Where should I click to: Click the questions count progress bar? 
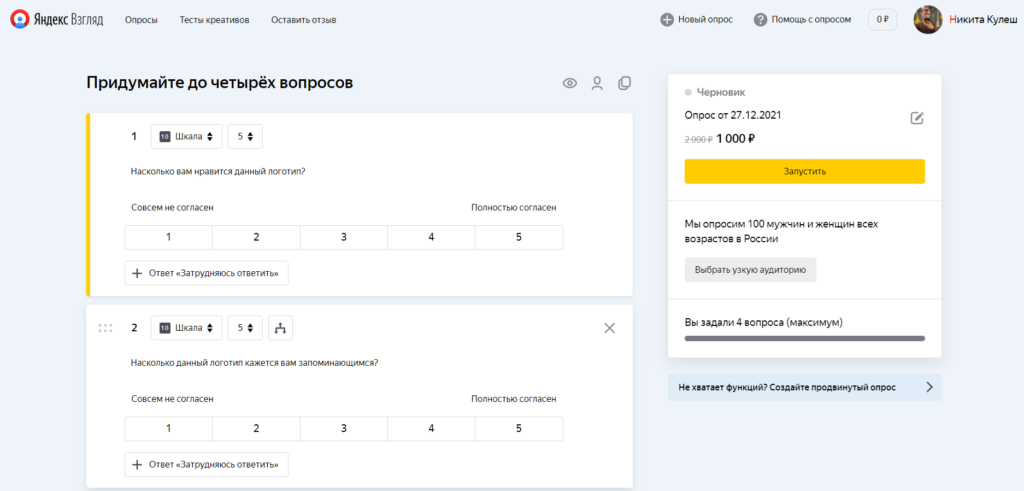point(804,339)
